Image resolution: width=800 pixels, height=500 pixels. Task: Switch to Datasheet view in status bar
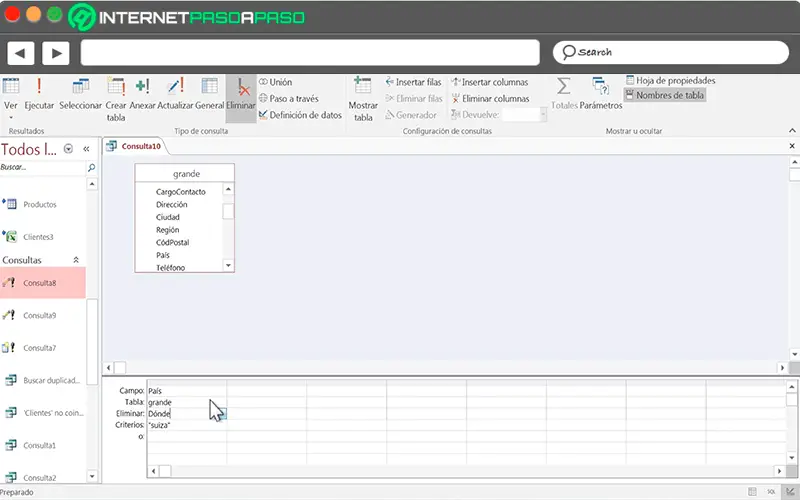pos(753,492)
